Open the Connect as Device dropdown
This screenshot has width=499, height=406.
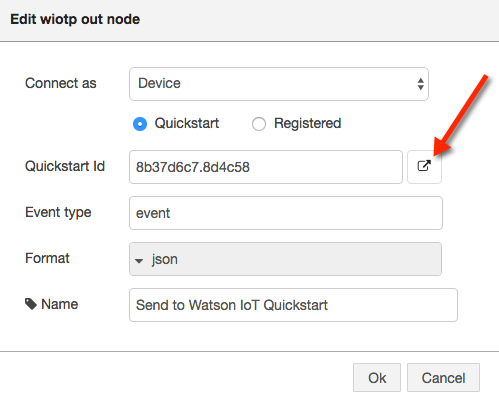pos(279,84)
